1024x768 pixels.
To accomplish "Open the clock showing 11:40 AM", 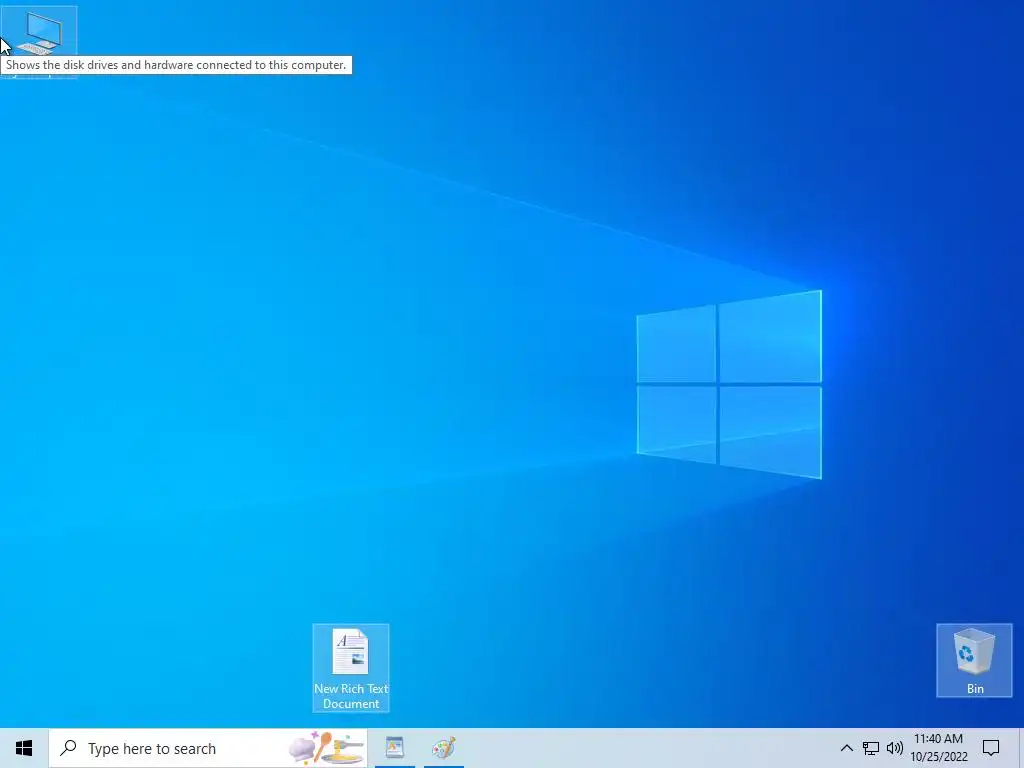I will [x=938, y=748].
